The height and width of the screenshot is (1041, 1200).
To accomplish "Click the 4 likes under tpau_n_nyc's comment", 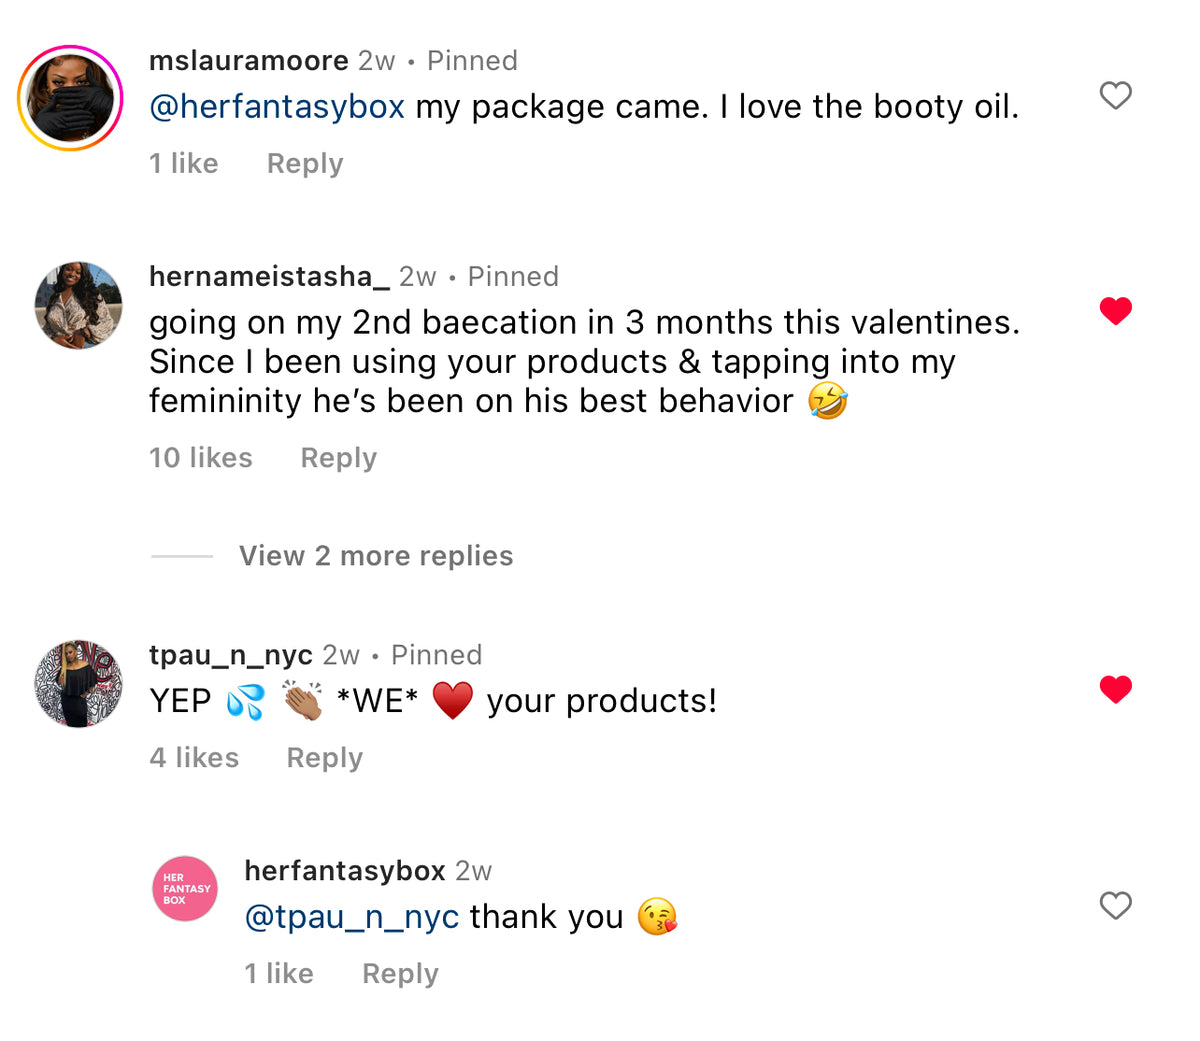I will click(x=193, y=757).
